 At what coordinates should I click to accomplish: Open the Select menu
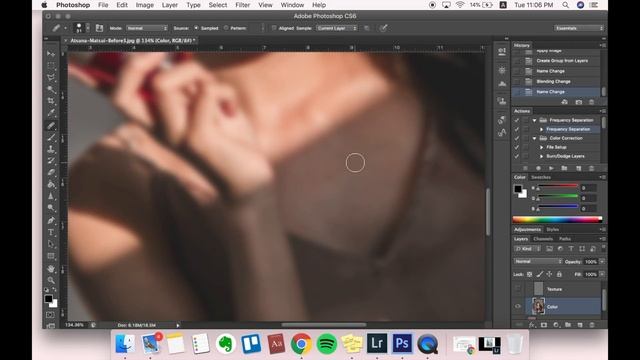pyautogui.click(x=218, y=5)
